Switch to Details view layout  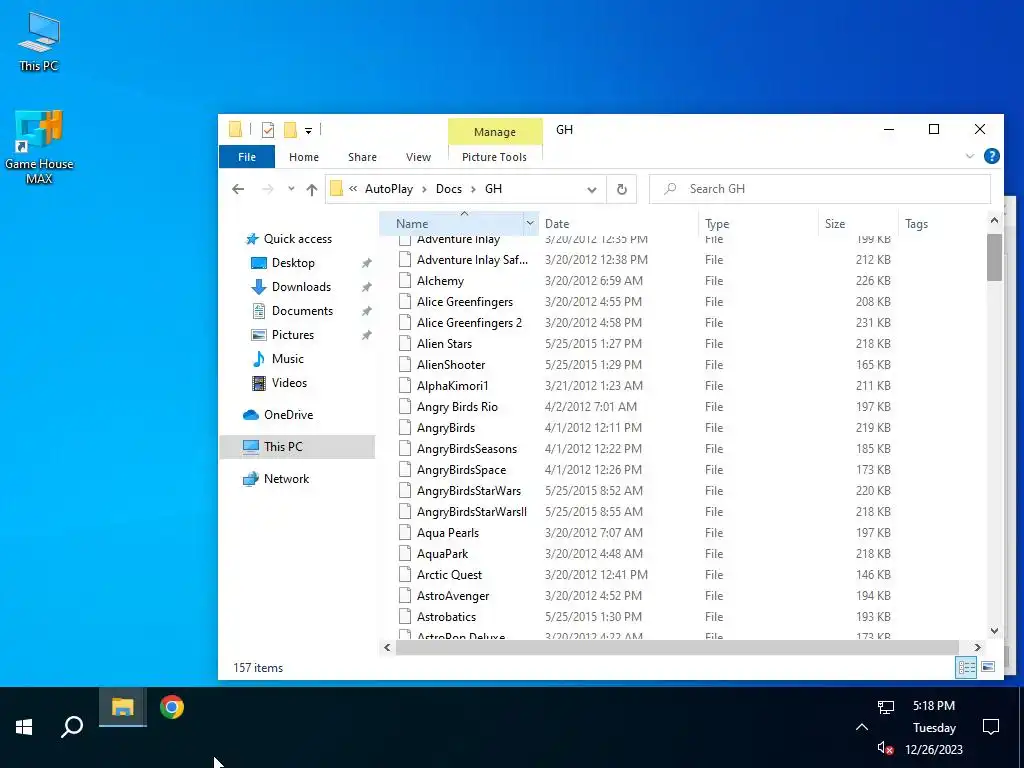(966, 667)
